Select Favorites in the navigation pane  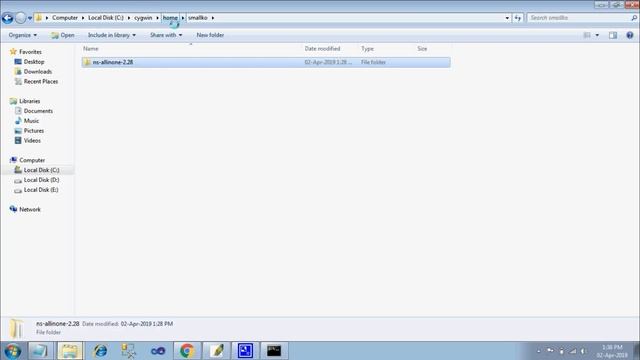(30, 52)
